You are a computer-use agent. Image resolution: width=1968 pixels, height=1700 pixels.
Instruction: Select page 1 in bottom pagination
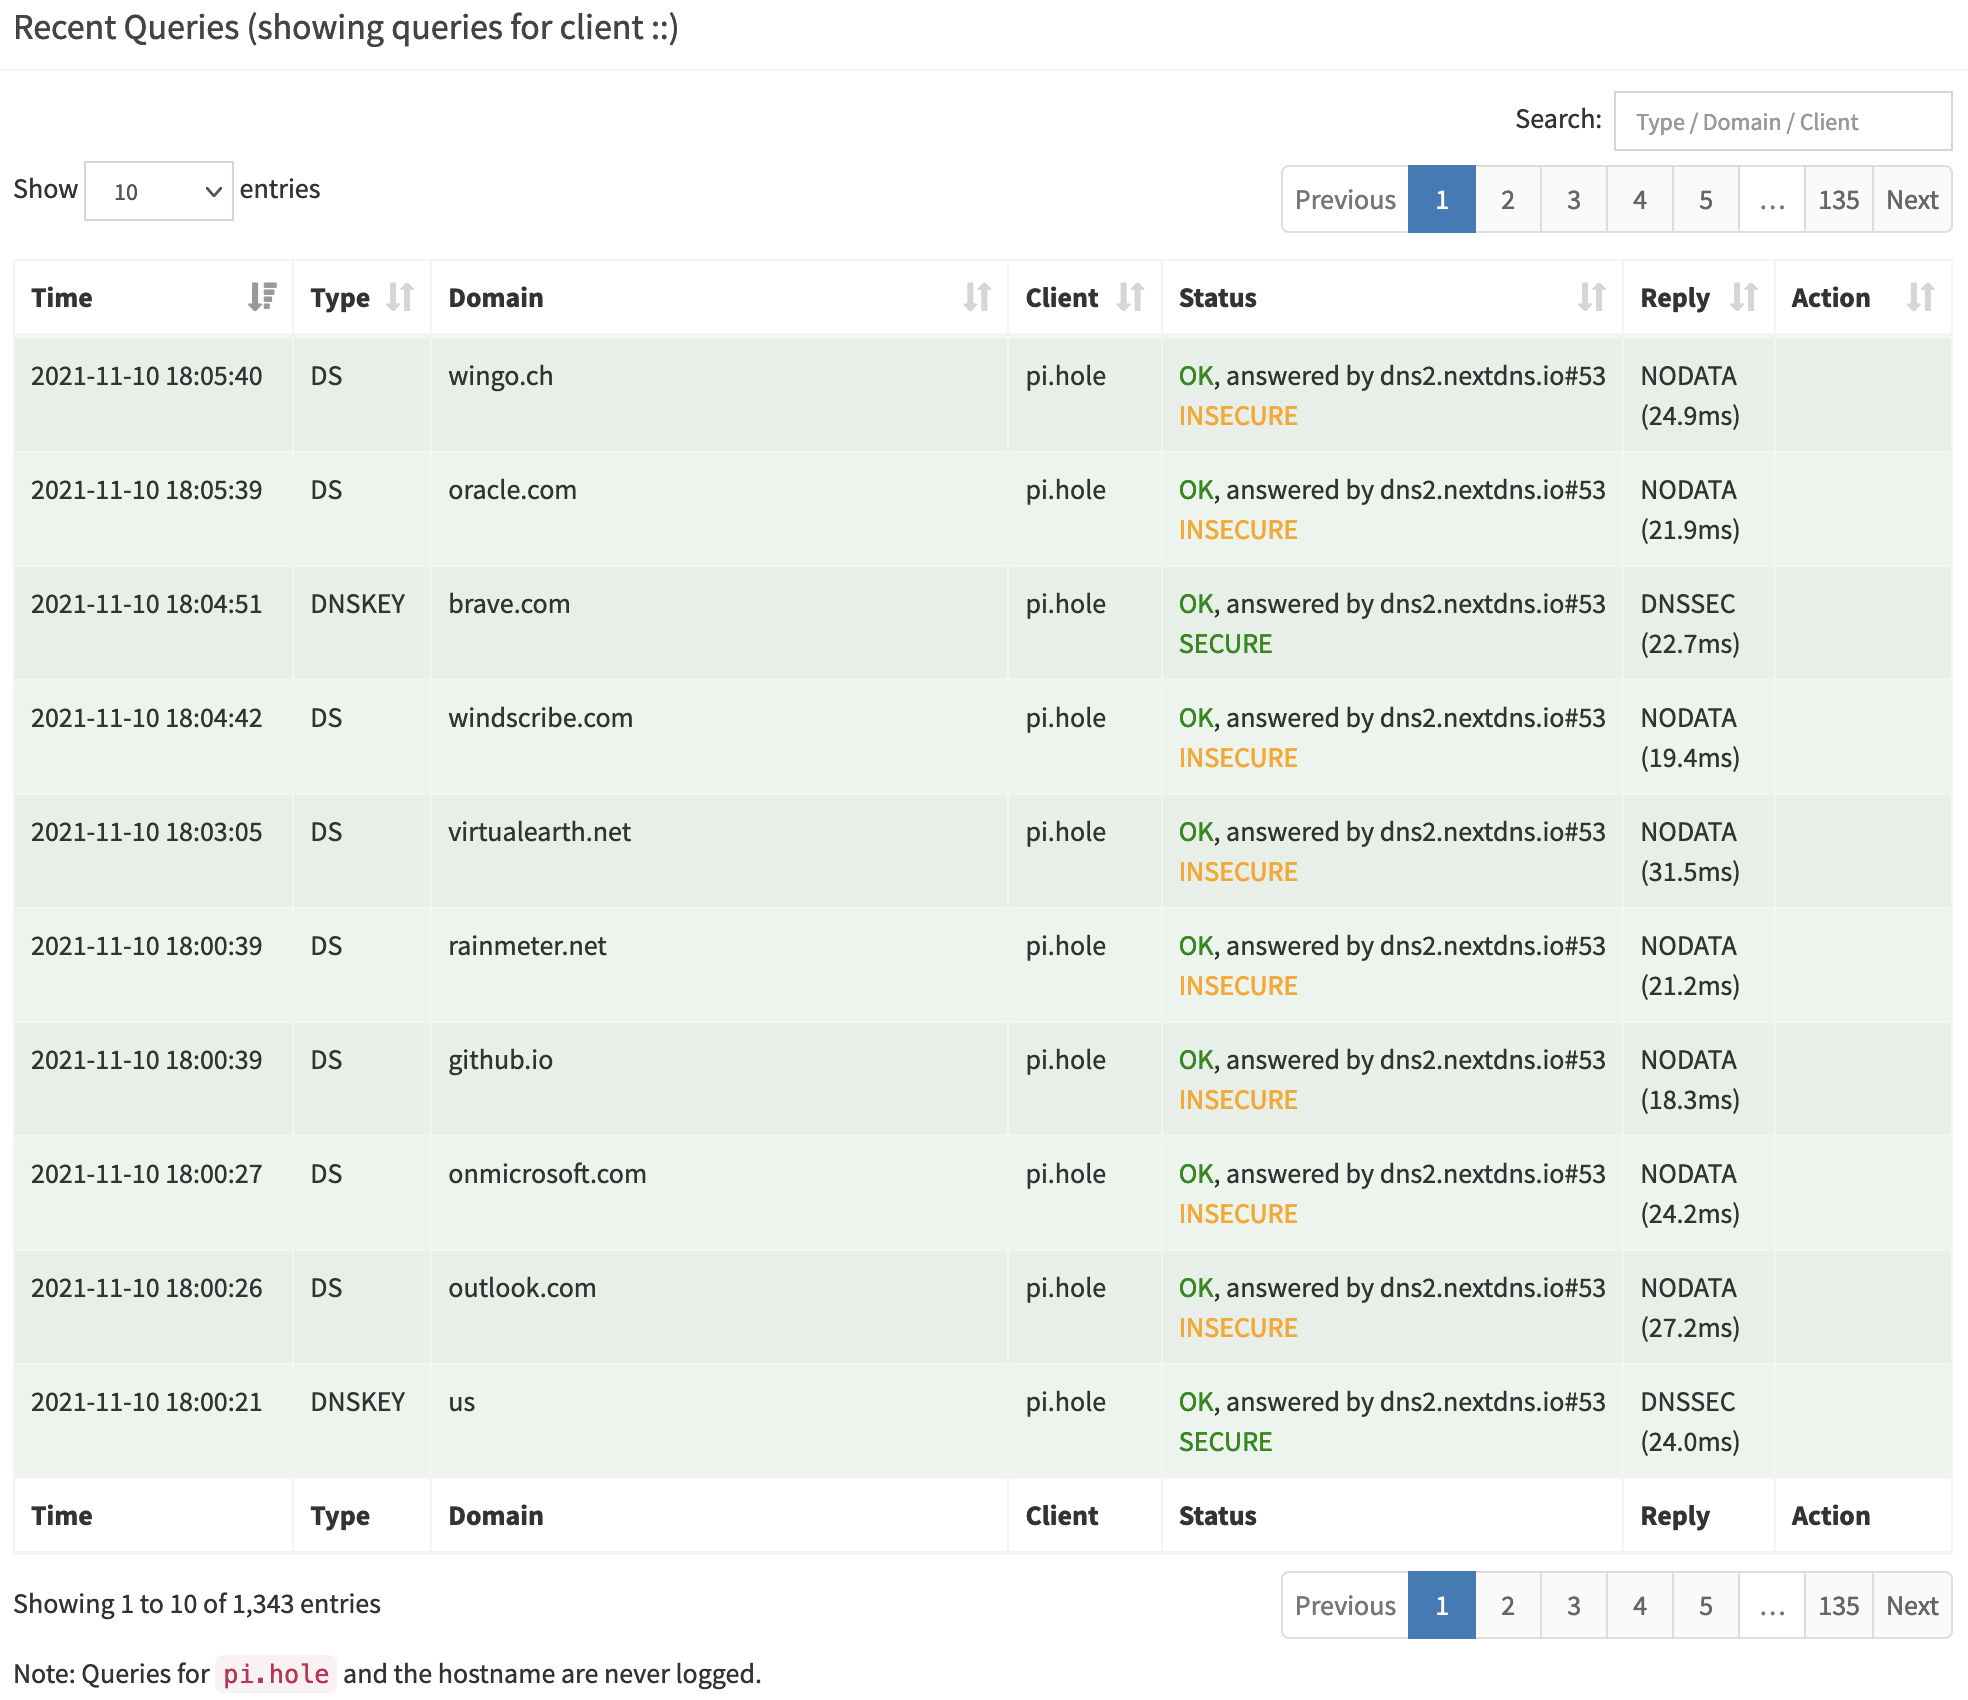click(x=1441, y=1605)
